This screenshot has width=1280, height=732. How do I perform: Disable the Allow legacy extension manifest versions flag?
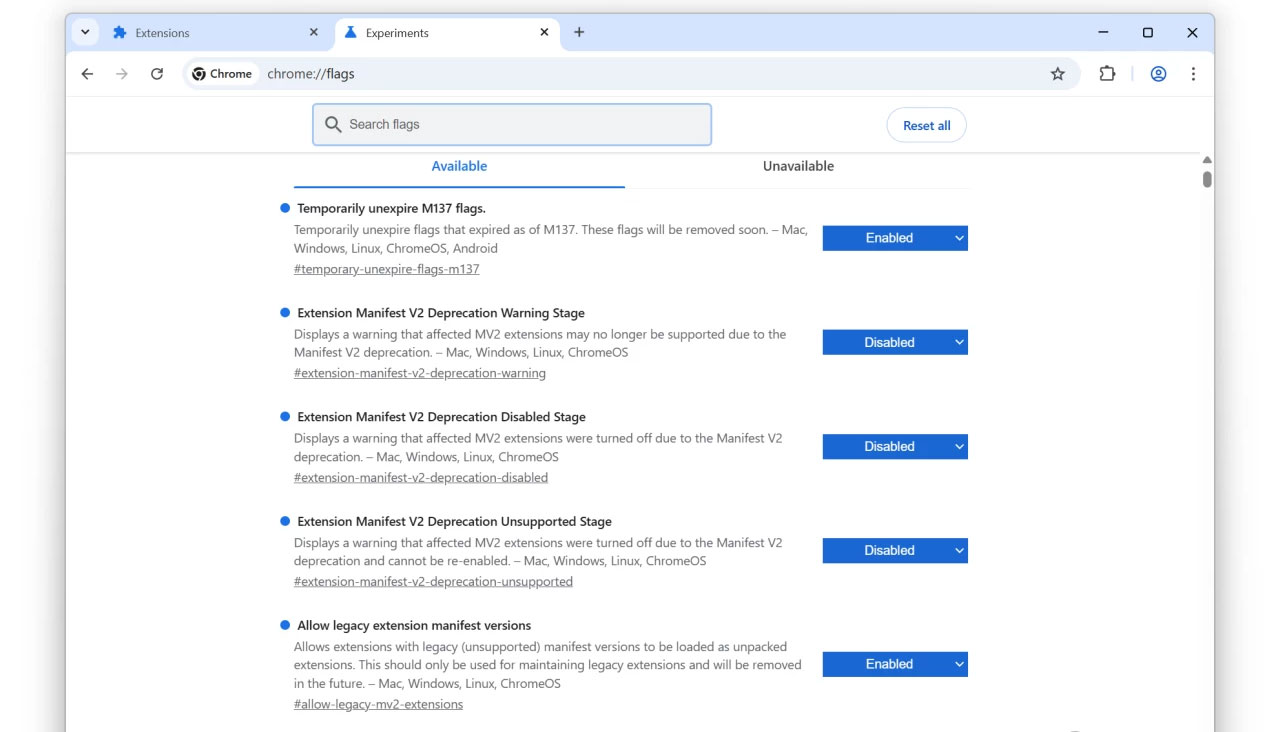point(894,664)
